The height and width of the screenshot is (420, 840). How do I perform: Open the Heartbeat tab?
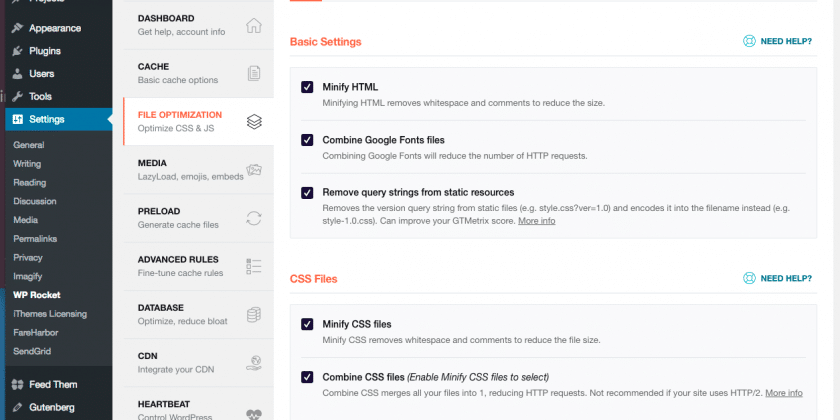click(x=198, y=404)
